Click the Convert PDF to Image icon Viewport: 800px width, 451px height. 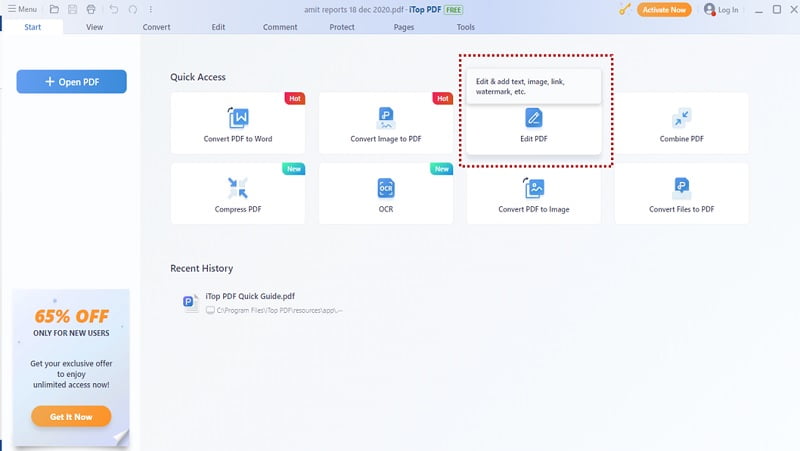pyautogui.click(x=534, y=188)
